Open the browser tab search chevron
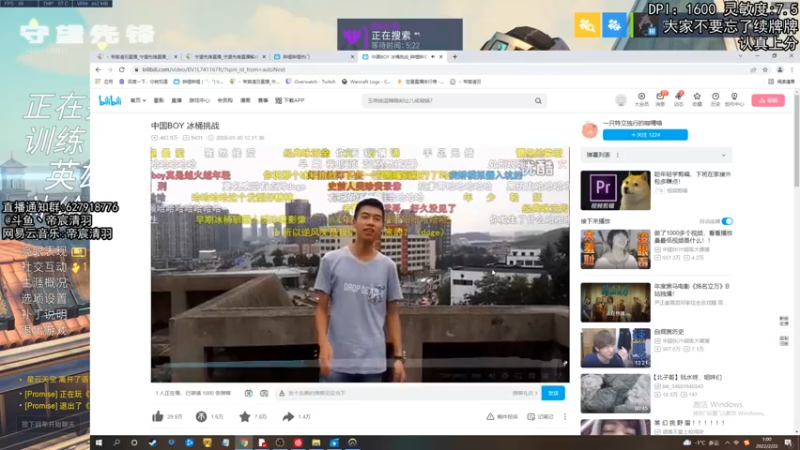 (x=740, y=56)
